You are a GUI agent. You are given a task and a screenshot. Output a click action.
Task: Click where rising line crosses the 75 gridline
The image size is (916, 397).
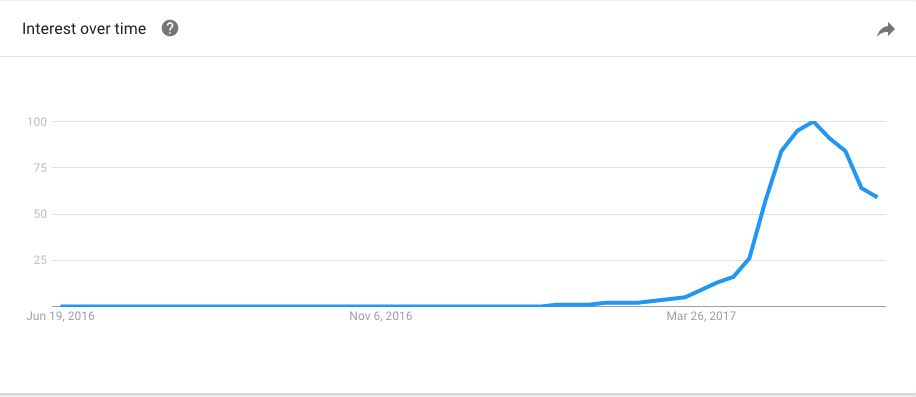point(776,168)
